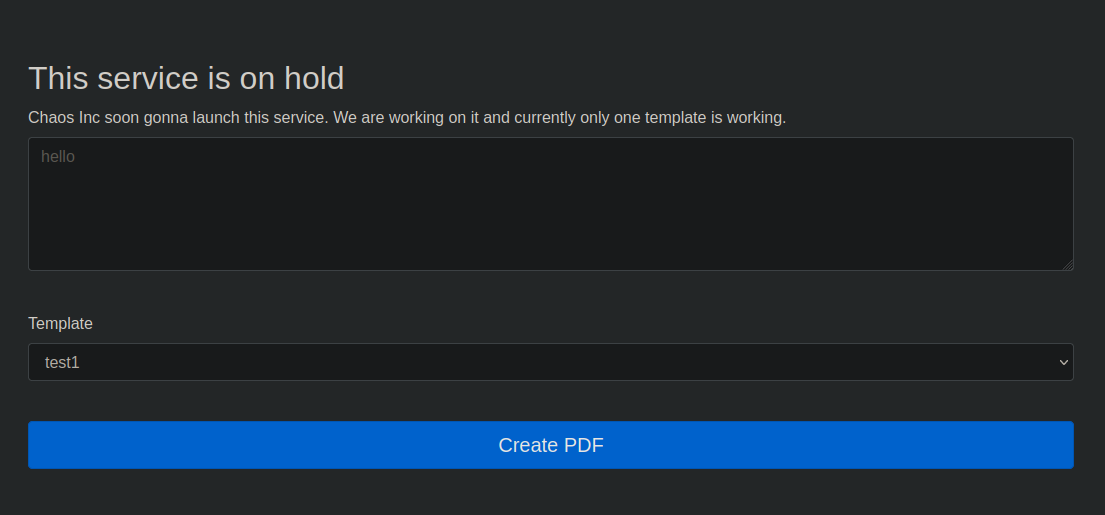
Task: Click the Create PDF button
Action: pos(550,445)
